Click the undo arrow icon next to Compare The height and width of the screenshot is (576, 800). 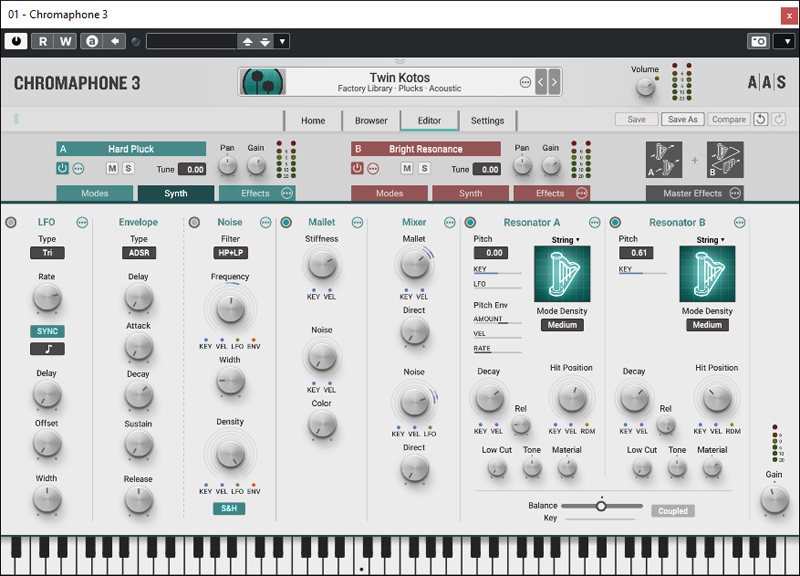pyautogui.click(x=760, y=119)
